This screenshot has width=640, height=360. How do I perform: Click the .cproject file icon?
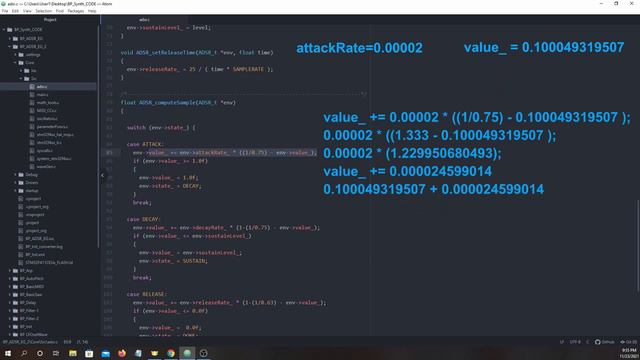[21, 199]
